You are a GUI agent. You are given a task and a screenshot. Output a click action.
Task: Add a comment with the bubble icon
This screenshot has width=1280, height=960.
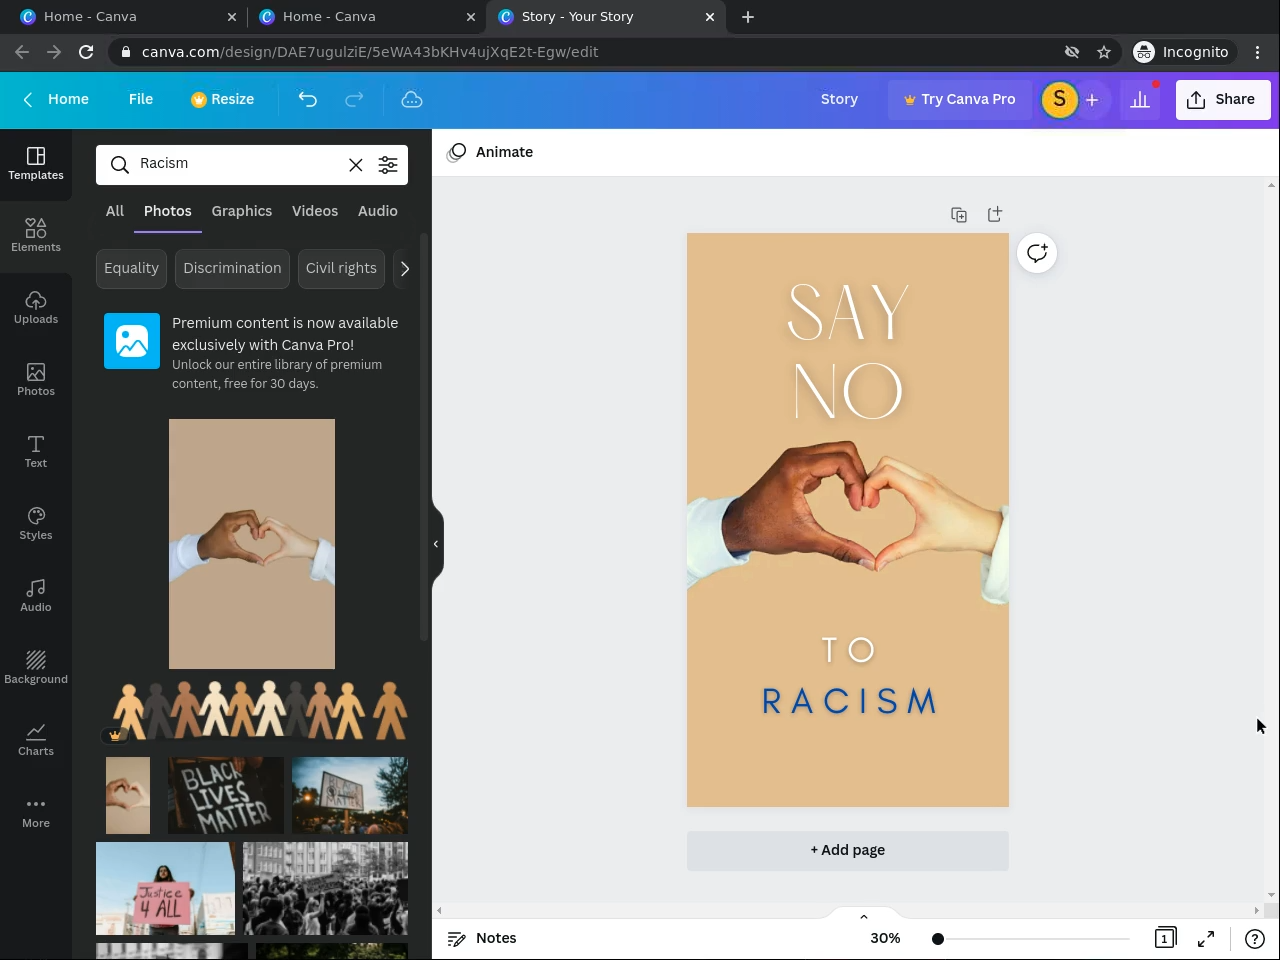pyautogui.click(x=1037, y=253)
